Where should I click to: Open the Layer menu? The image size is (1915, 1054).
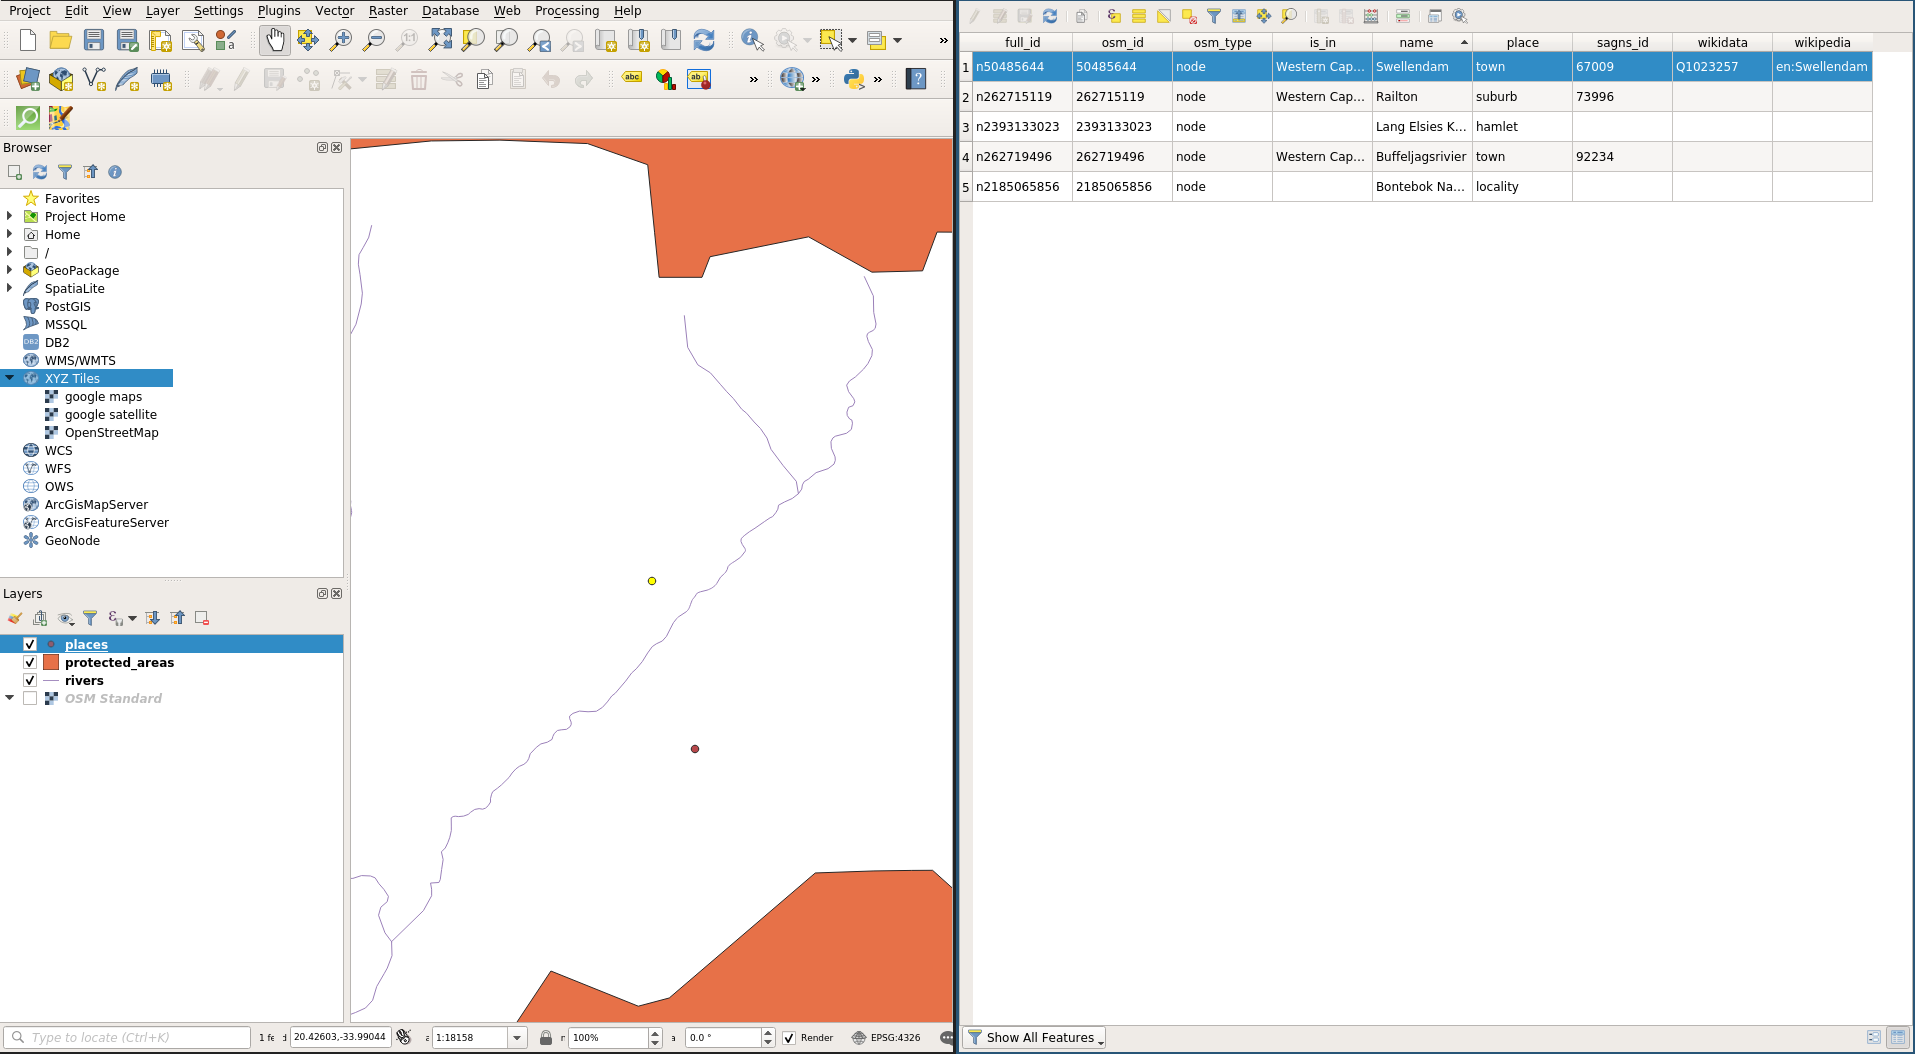pos(162,11)
